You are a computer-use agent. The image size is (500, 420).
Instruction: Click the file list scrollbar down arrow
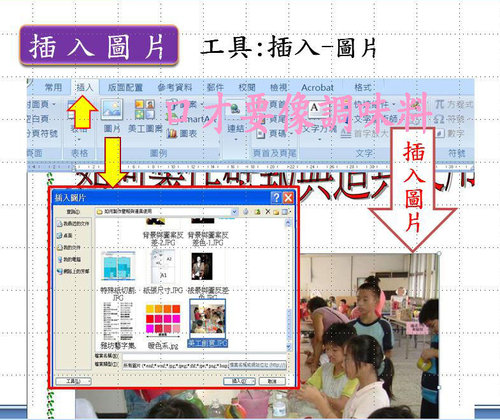tap(288, 347)
